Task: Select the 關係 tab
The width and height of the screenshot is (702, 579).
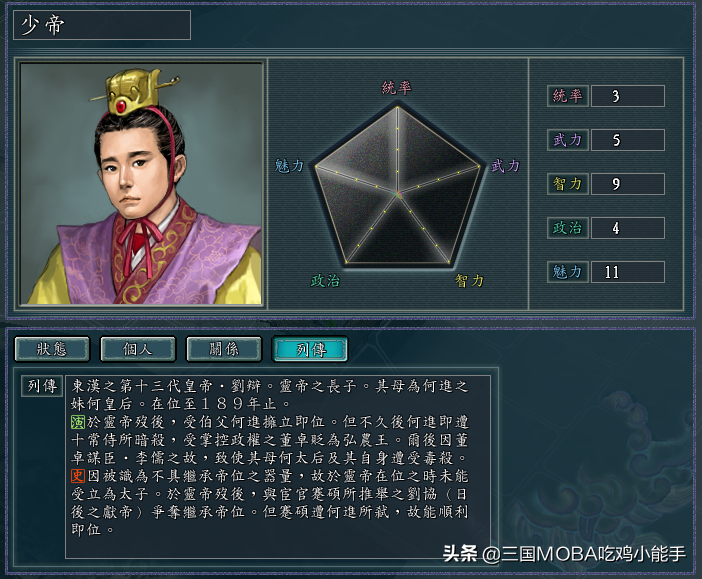Action: (224, 349)
